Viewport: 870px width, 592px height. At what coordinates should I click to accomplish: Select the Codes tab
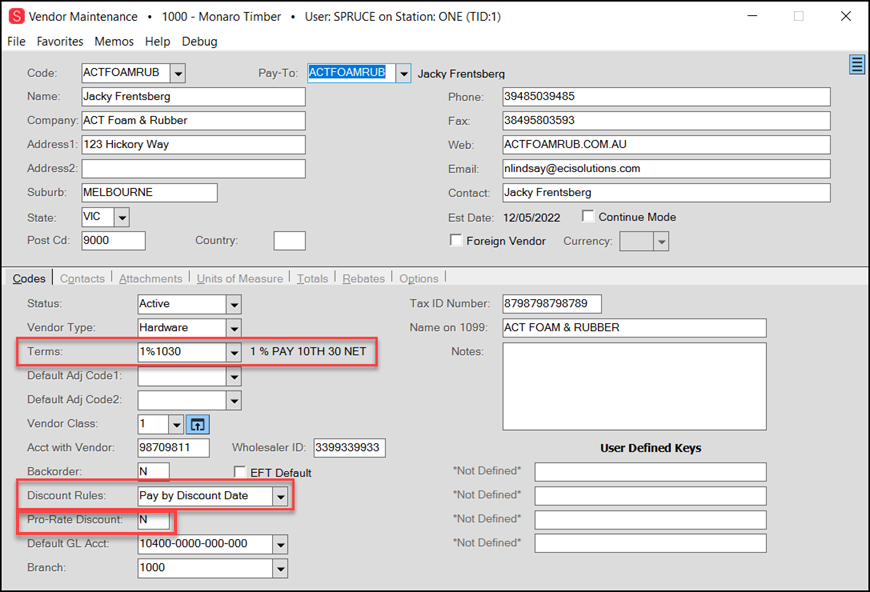[x=29, y=279]
